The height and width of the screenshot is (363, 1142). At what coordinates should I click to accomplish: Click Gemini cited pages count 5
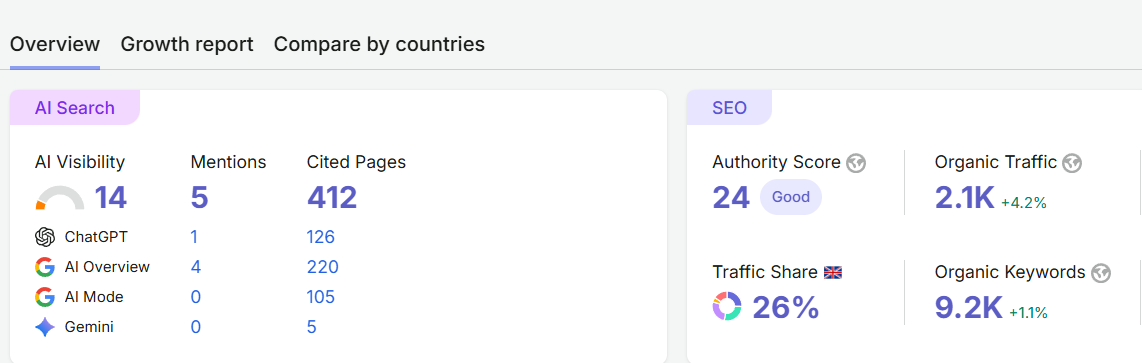click(x=312, y=327)
